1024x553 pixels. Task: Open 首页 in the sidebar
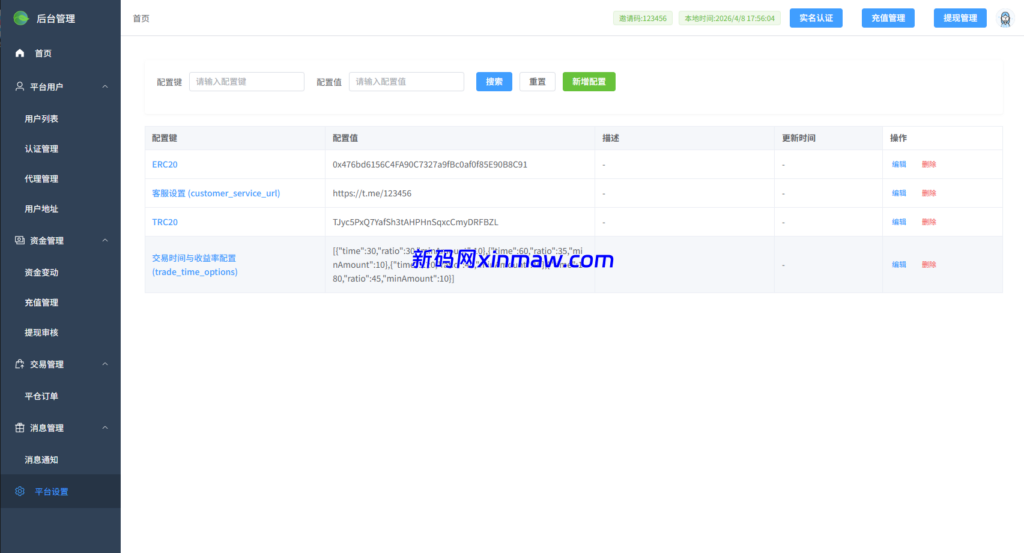60,53
